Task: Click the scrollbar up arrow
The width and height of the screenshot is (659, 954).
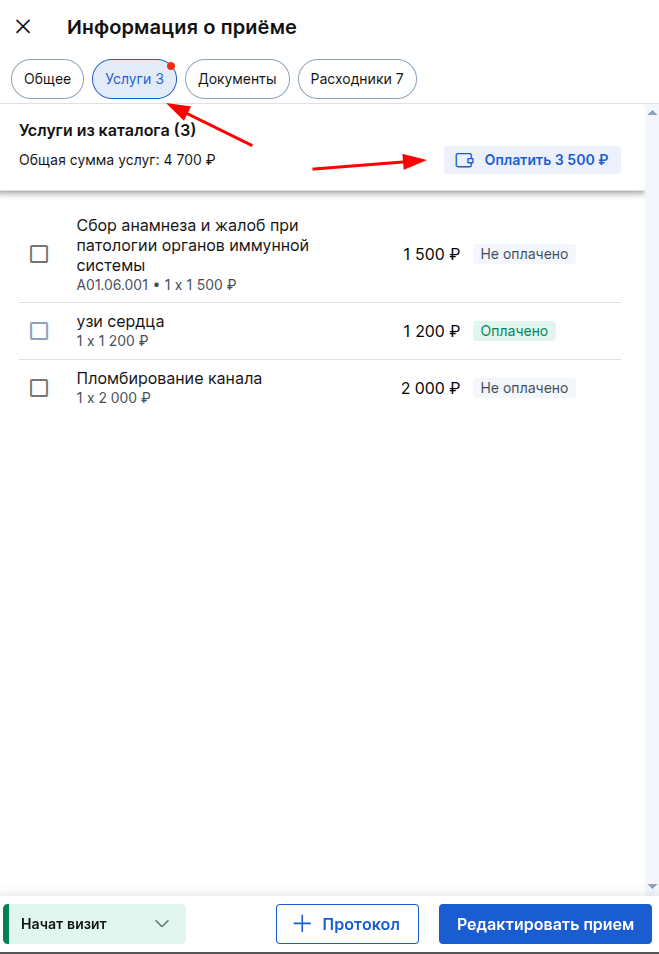Action: (652, 113)
